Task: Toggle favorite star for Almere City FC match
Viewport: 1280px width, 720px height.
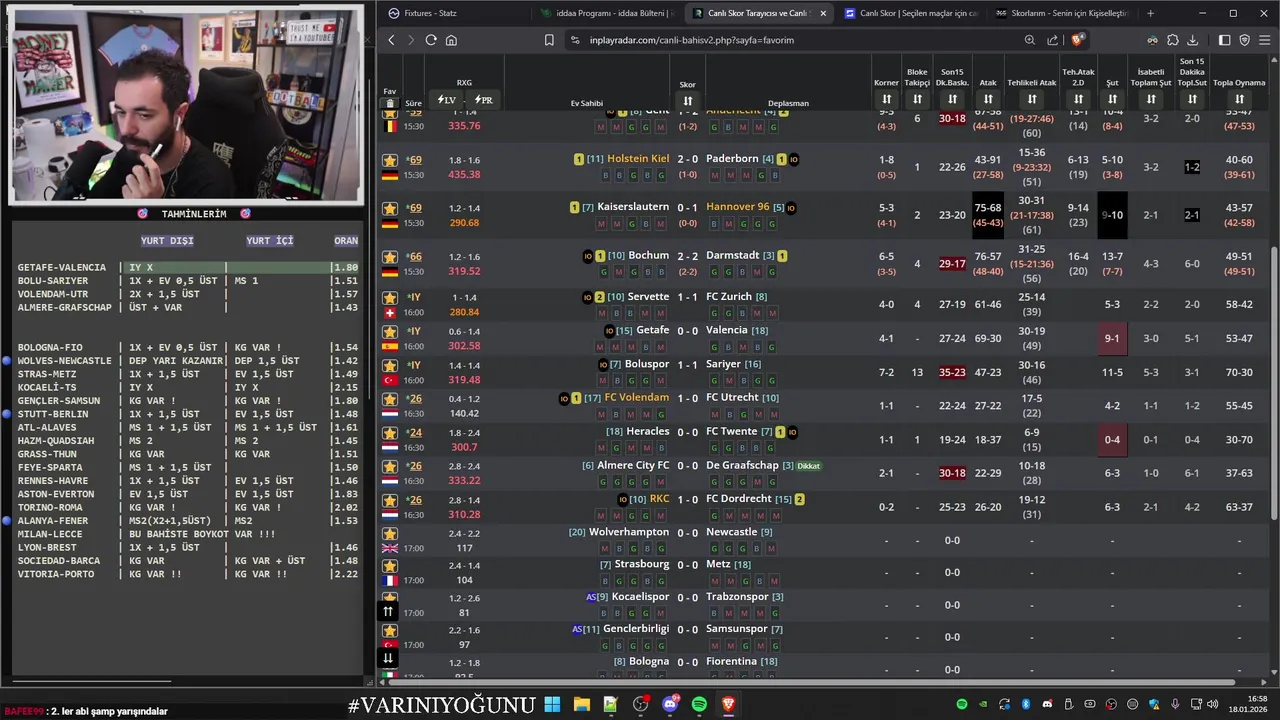Action: click(x=390, y=466)
